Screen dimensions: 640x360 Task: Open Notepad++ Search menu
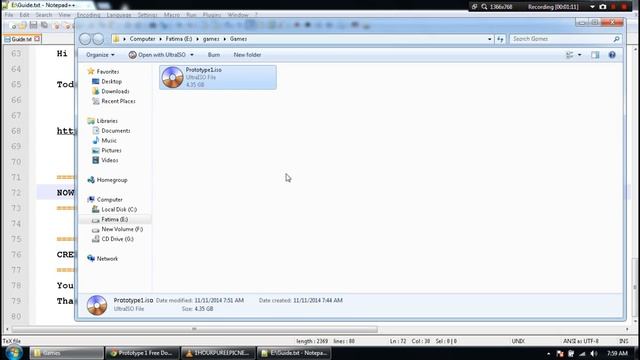pyautogui.click(x=44, y=15)
